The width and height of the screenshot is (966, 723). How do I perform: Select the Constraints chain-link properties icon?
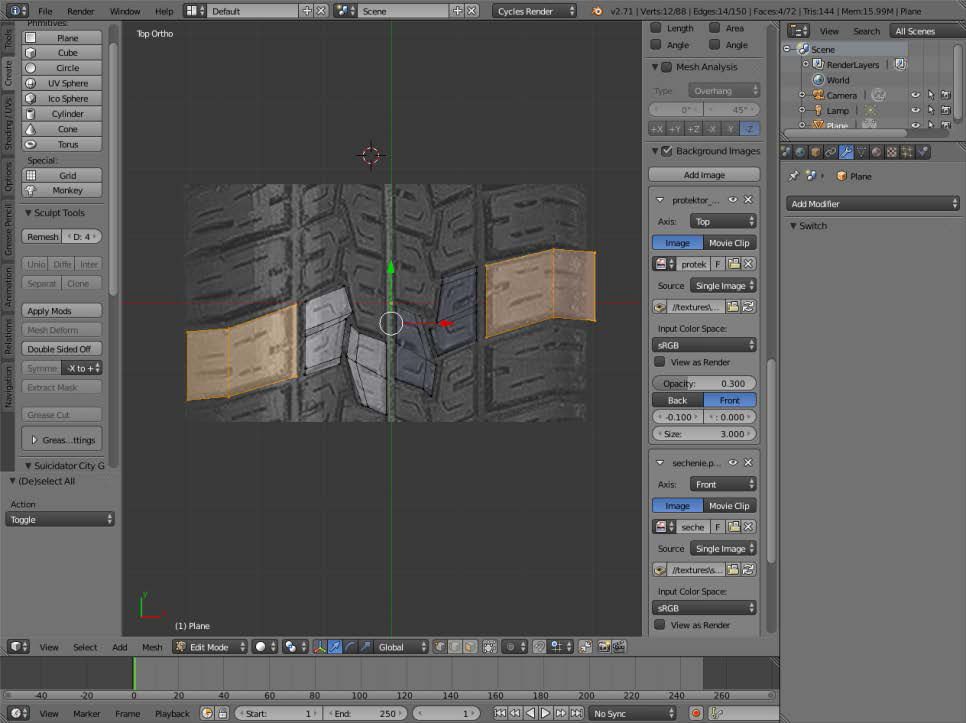pos(830,152)
